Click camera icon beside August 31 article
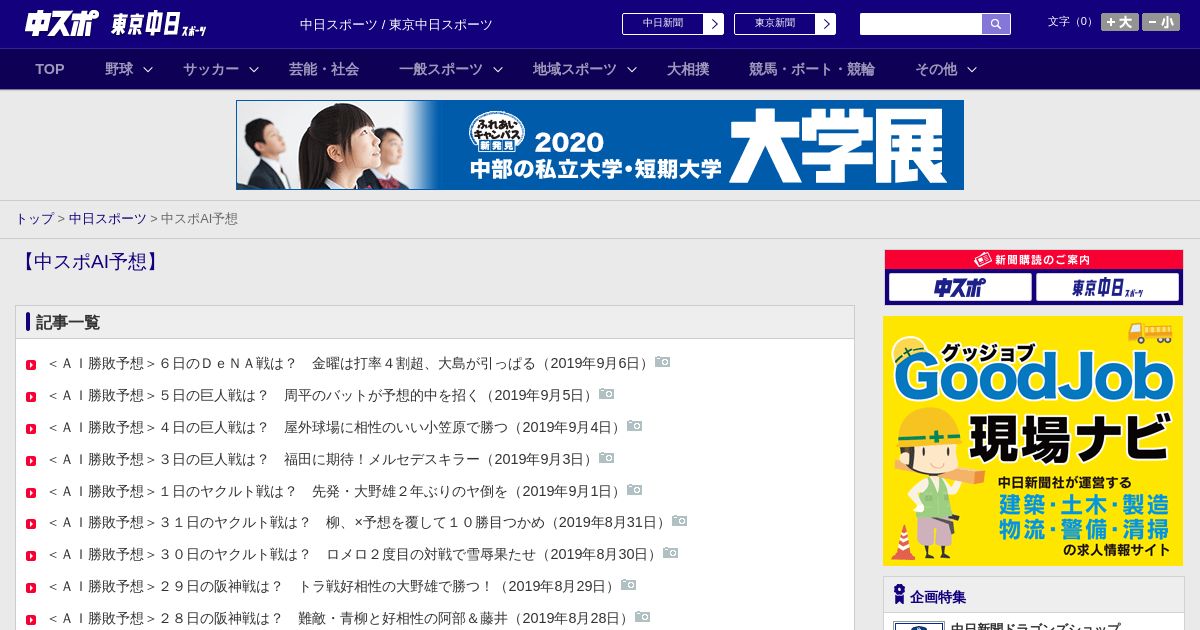The width and height of the screenshot is (1200, 630). [680, 521]
